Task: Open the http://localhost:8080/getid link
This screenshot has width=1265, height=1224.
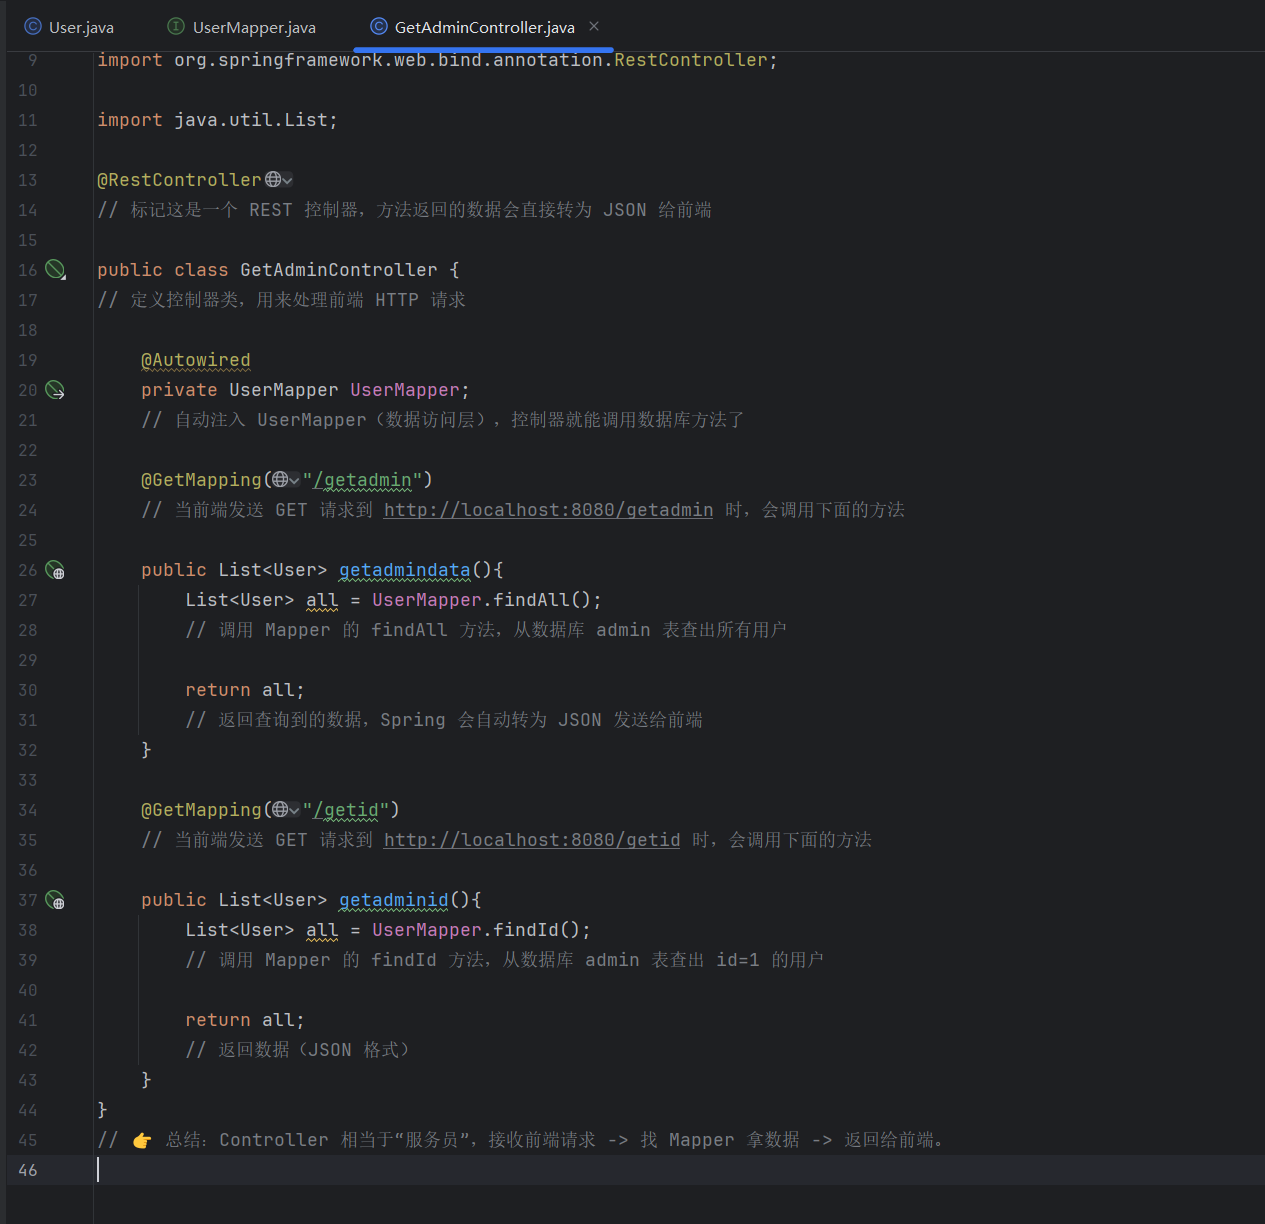Action: point(532,840)
